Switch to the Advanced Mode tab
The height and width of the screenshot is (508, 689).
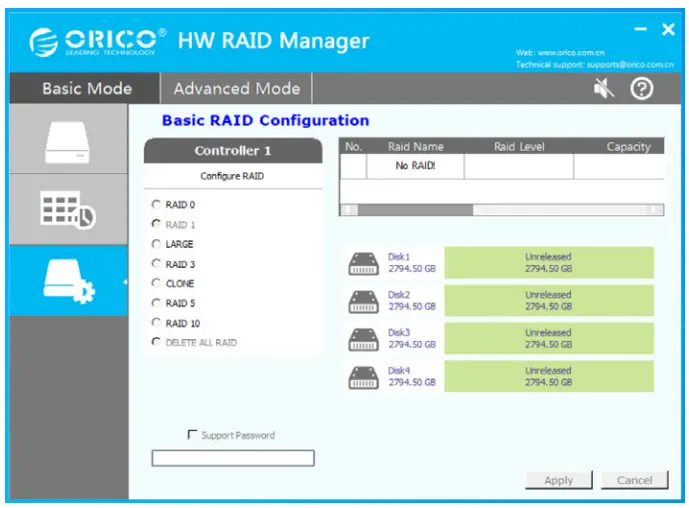[x=236, y=88]
